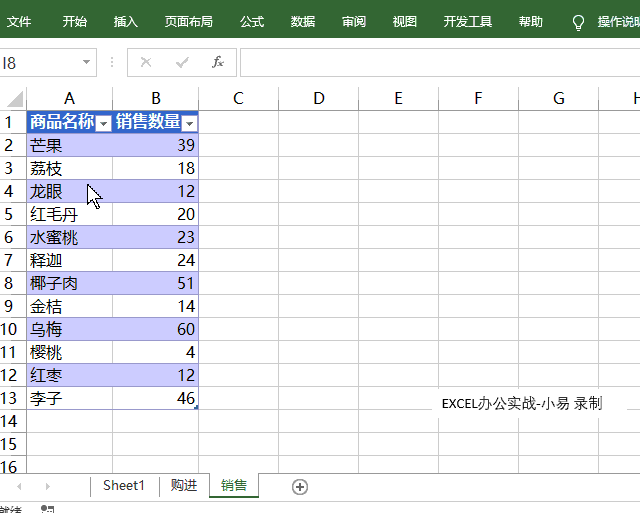Viewport: 640px width, 513px height.
Task: Click the cancel X formula bar icon
Action: click(146, 62)
